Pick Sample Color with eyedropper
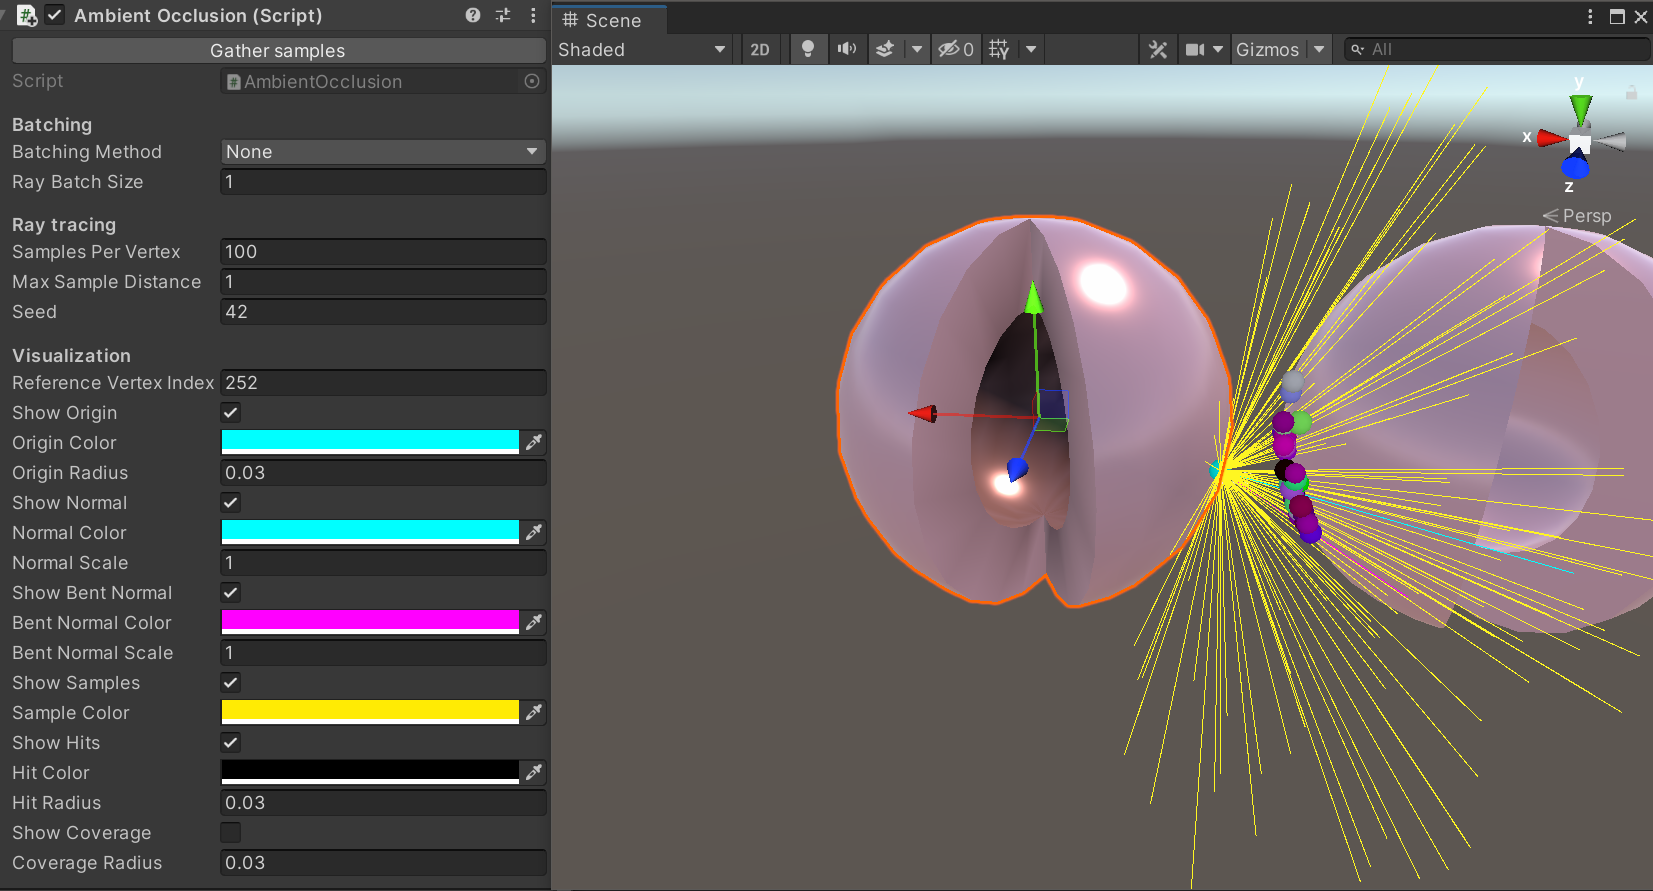This screenshot has width=1653, height=891. click(x=534, y=712)
